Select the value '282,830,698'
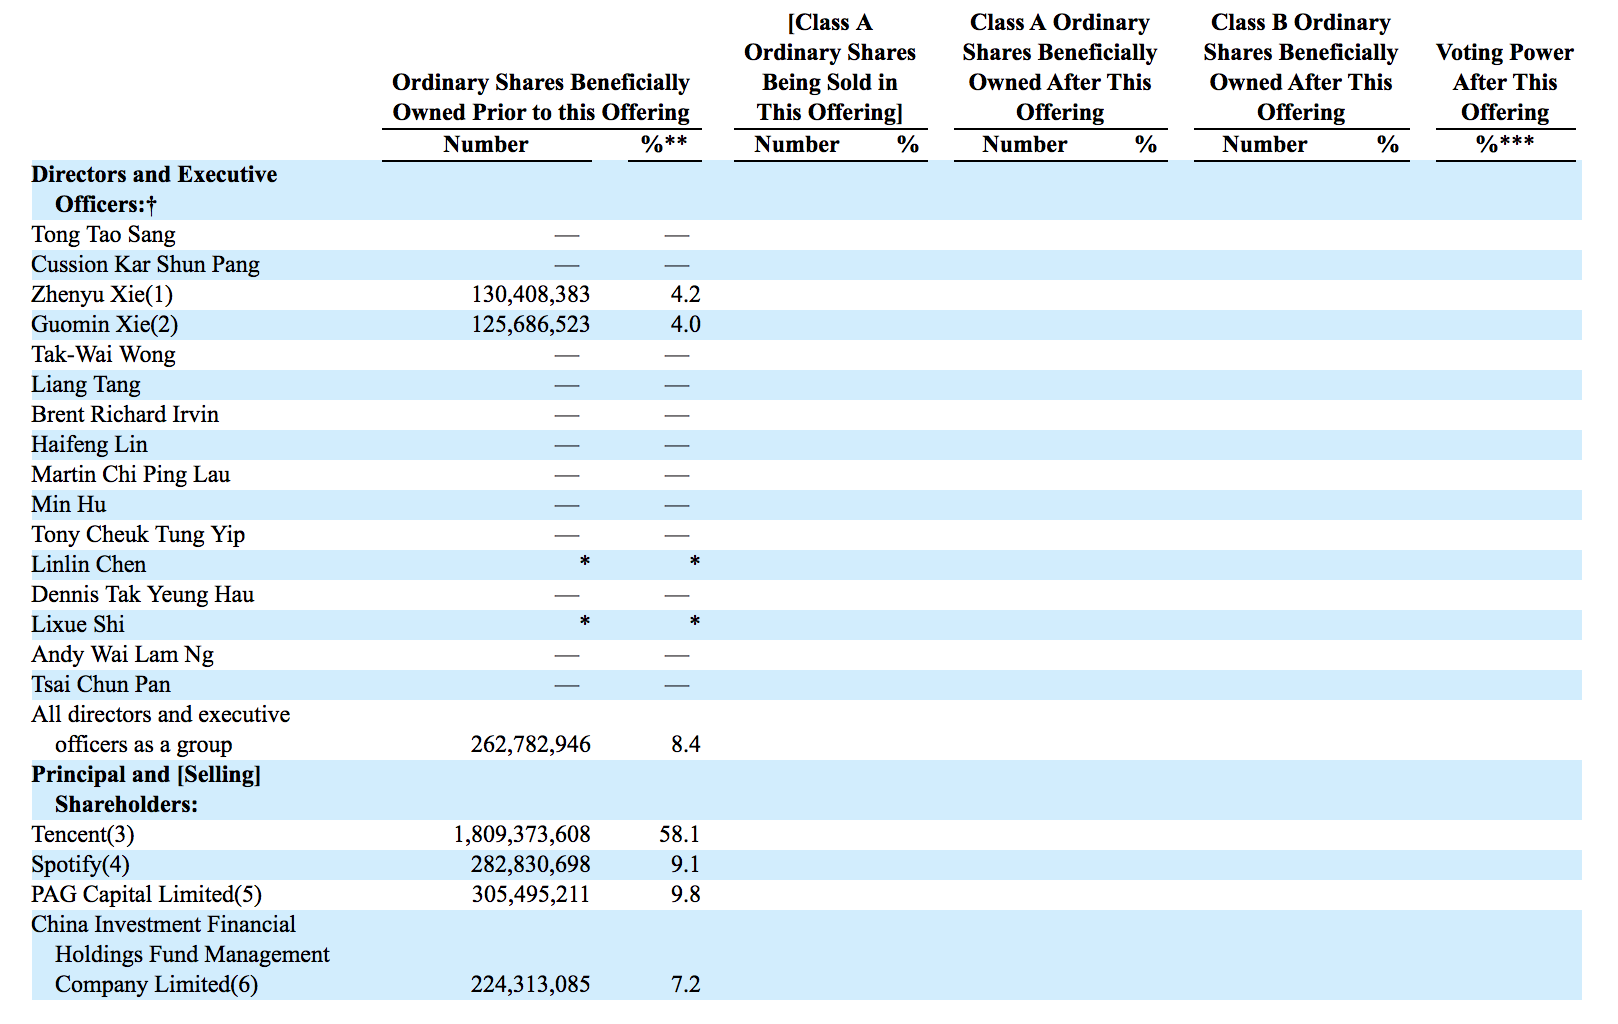The image size is (1618, 1024). click(531, 865)
